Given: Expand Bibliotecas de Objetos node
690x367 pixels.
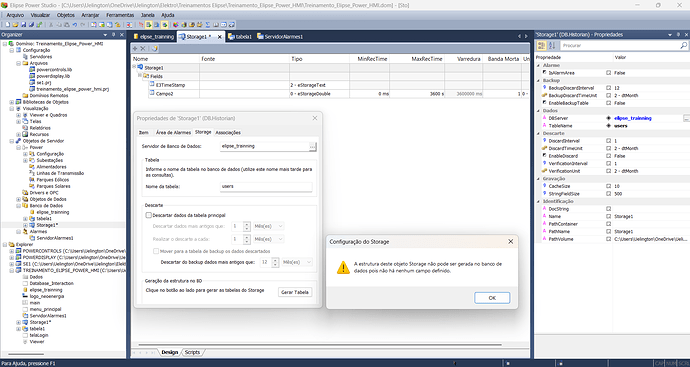Looking at the screenshot, I should (x=12, y=102).
